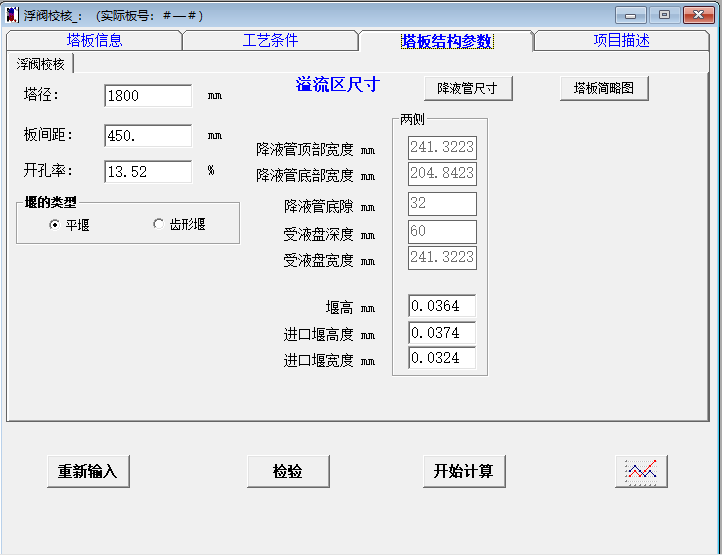
Task: Click the 塔径 input field showing 1800
Action: [148, 96]
